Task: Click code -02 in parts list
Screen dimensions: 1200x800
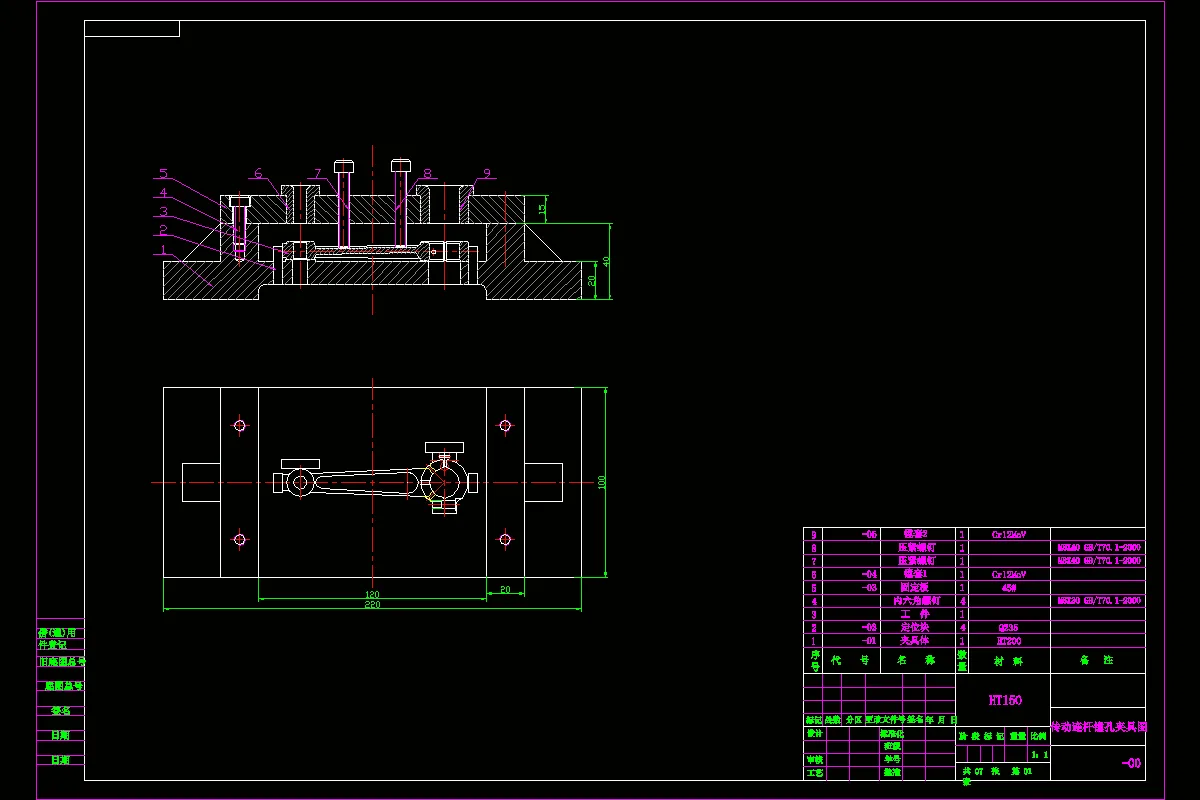Action: pos(869,627)
